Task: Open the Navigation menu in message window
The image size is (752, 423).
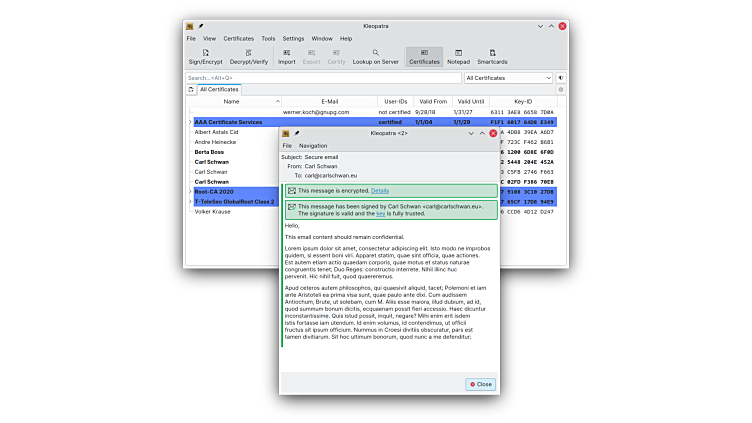Action: 313,145
